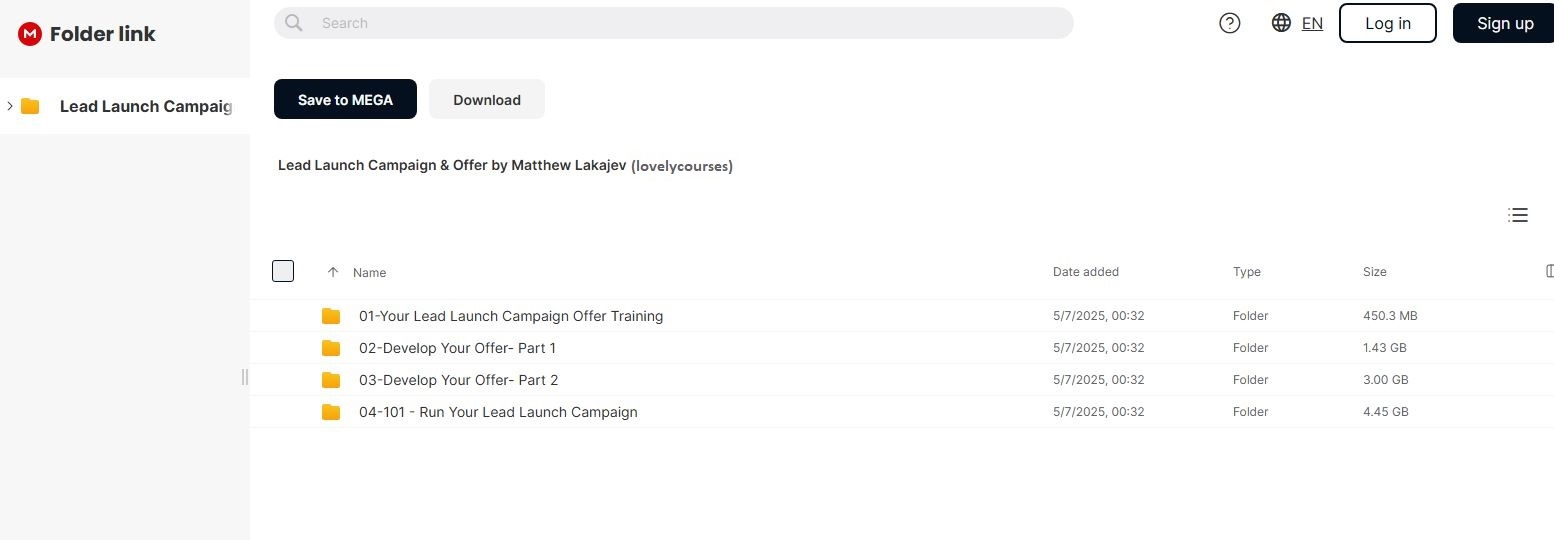Click the globe language icon
This screenshot has width=1554, height=540.
(x=1281, y=23)
